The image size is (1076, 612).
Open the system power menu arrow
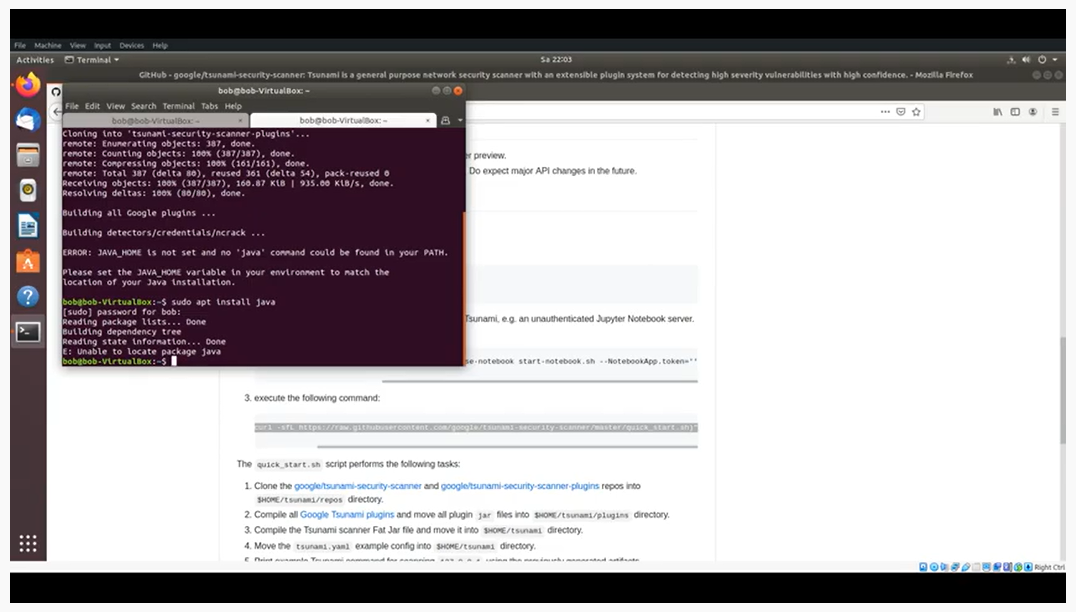pyautogui.click(x=1055, y=60)
